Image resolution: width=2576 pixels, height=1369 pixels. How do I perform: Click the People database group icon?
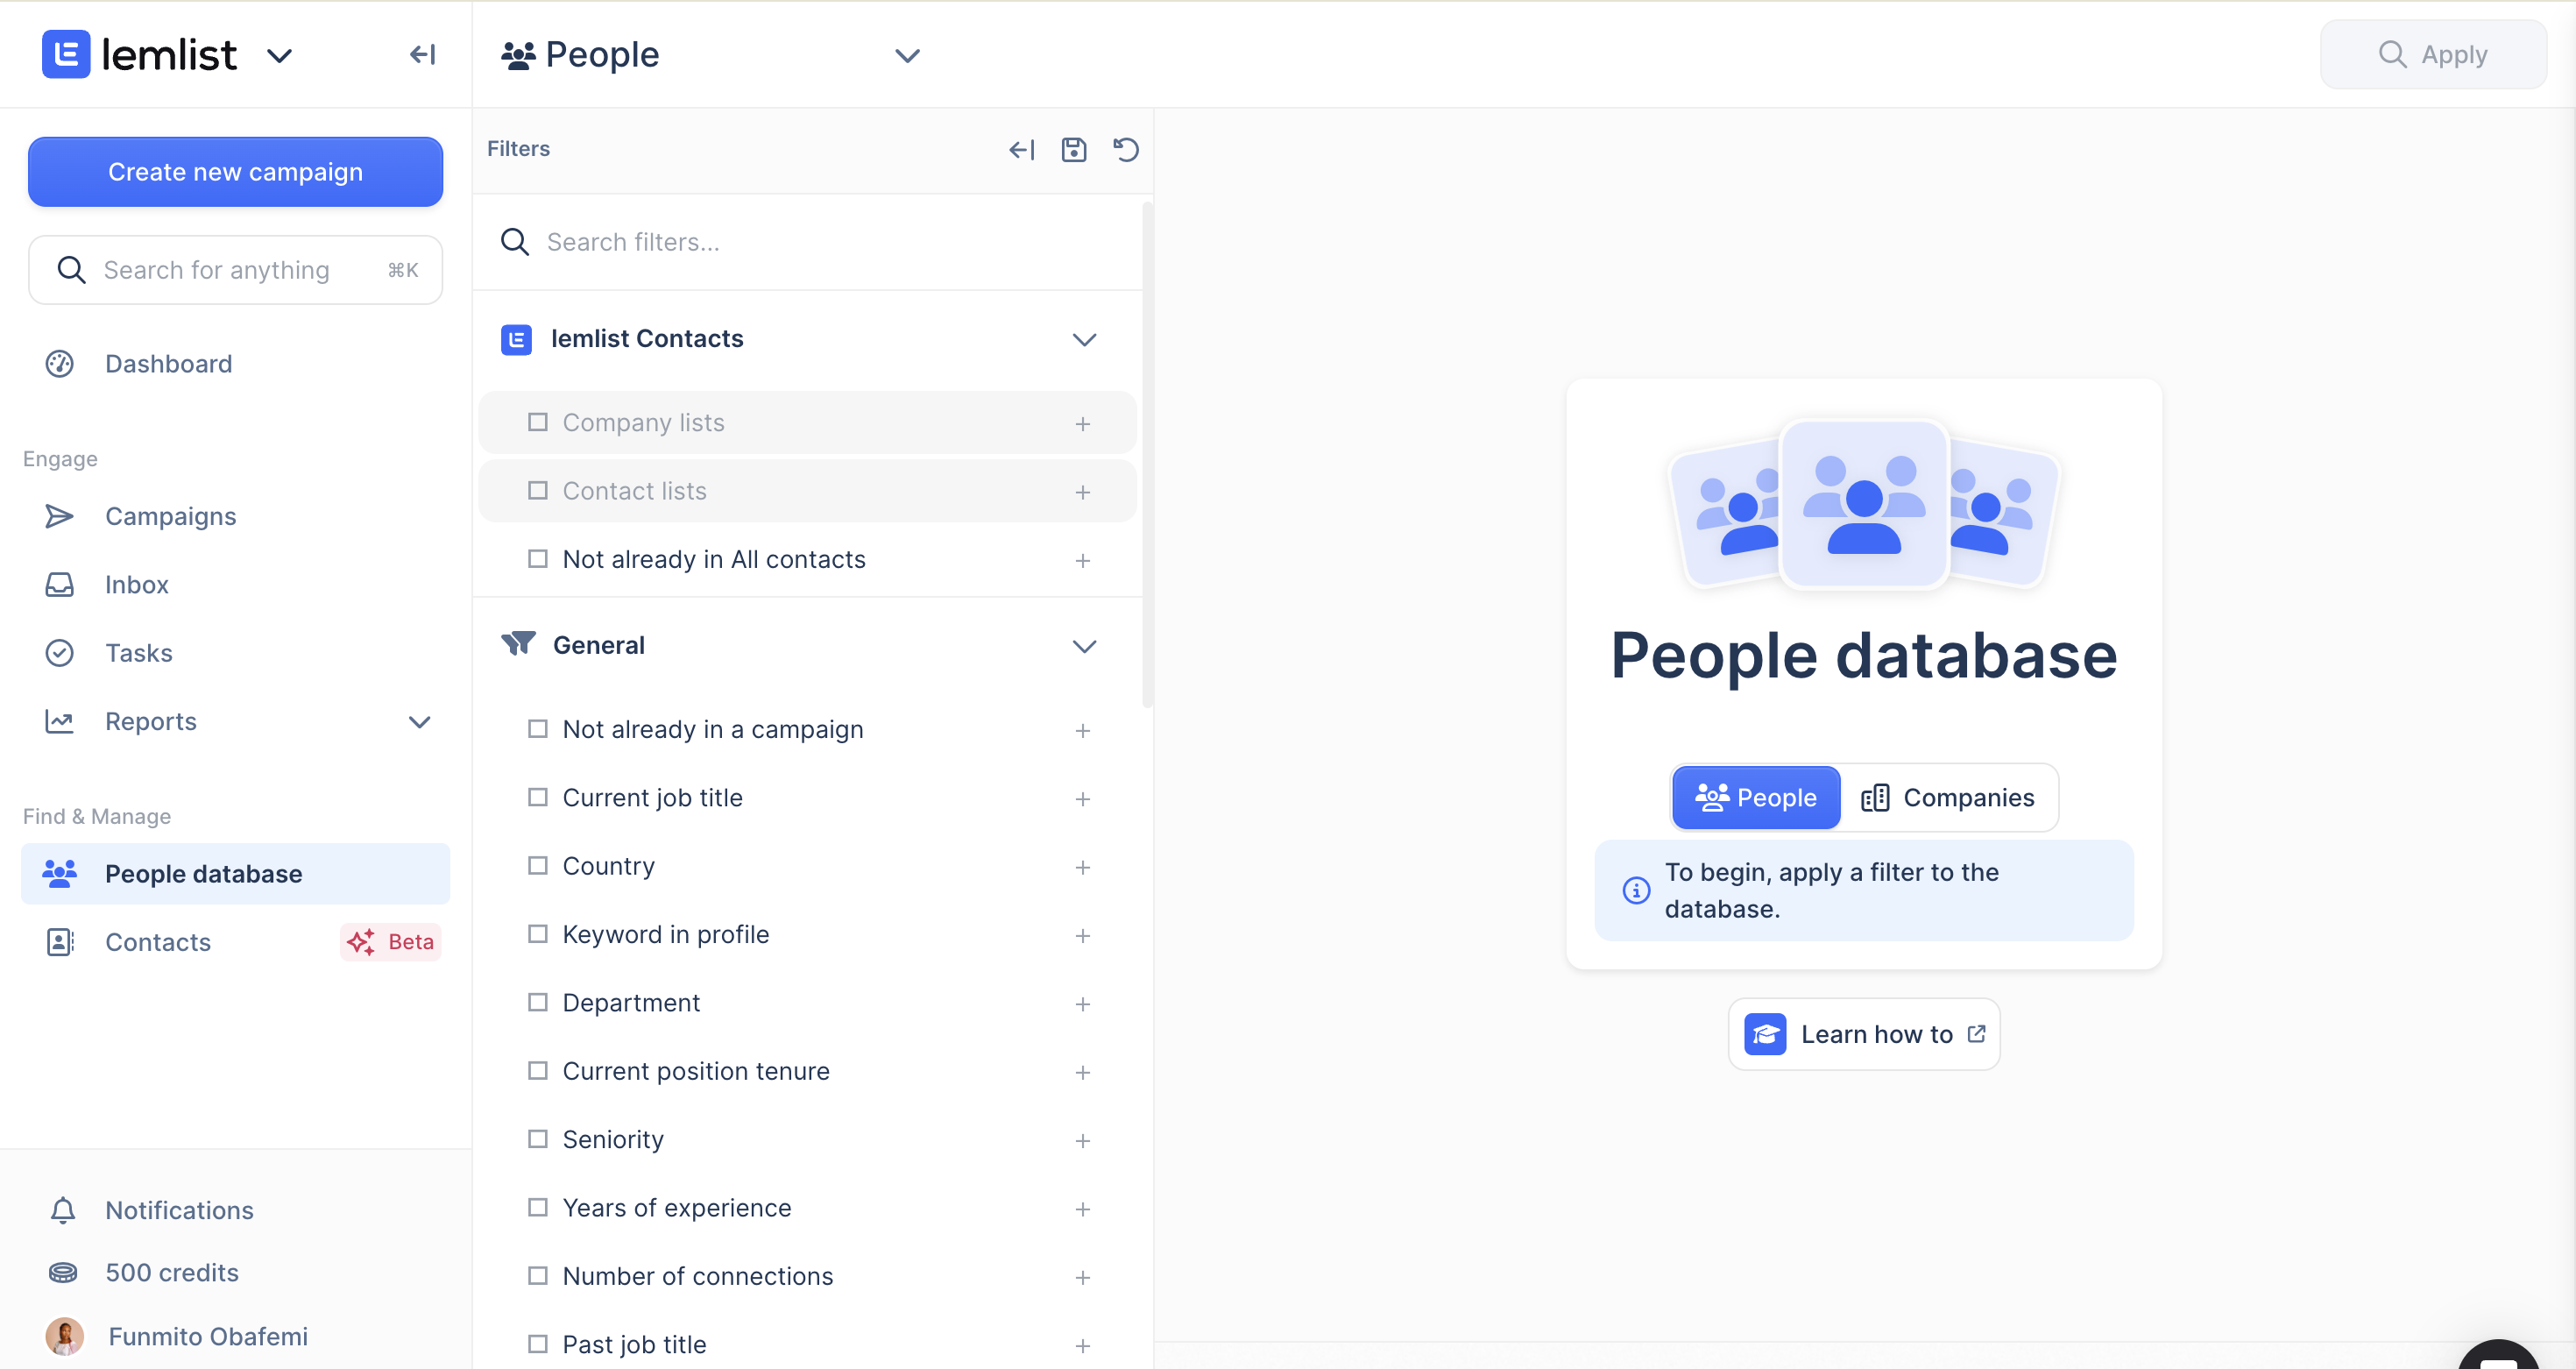coord(60,874)
